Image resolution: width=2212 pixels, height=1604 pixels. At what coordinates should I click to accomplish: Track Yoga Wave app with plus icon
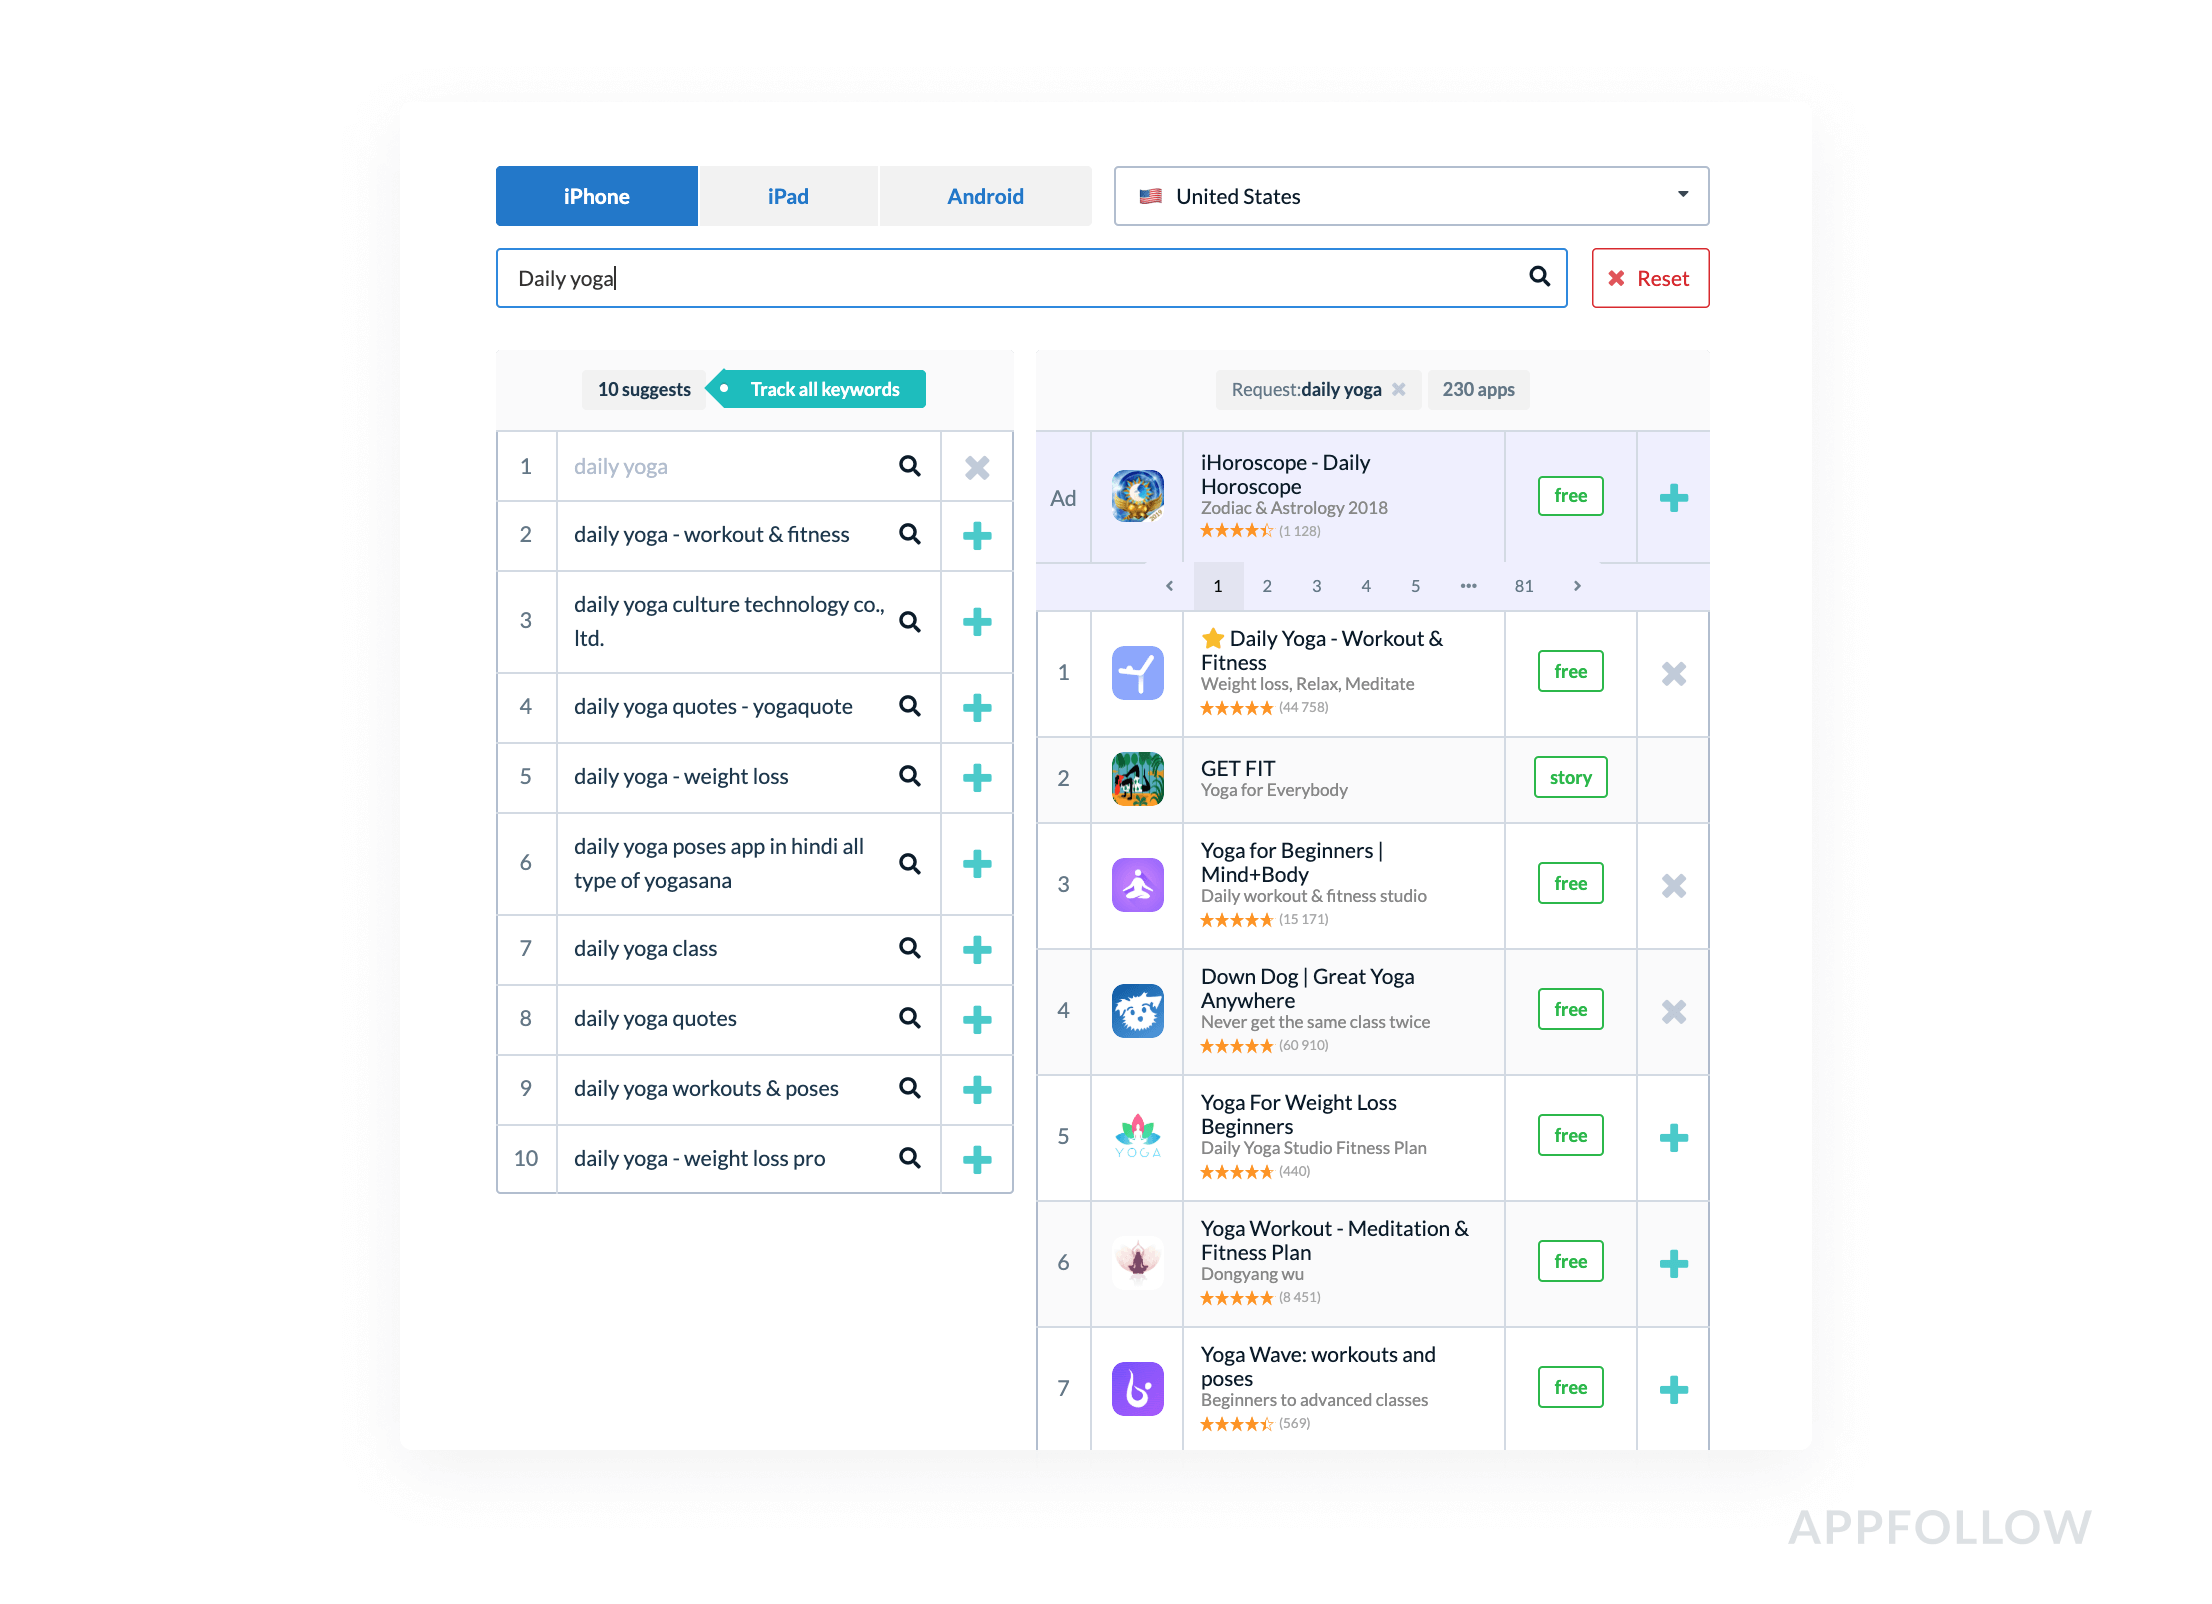point(1673,1389)
